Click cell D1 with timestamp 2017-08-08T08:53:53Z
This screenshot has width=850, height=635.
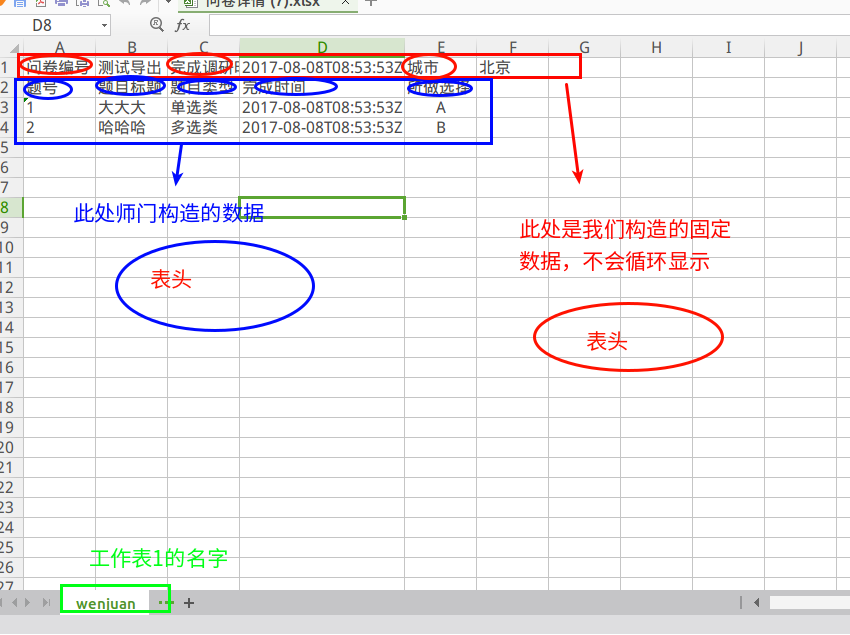(x=322, y=67)
